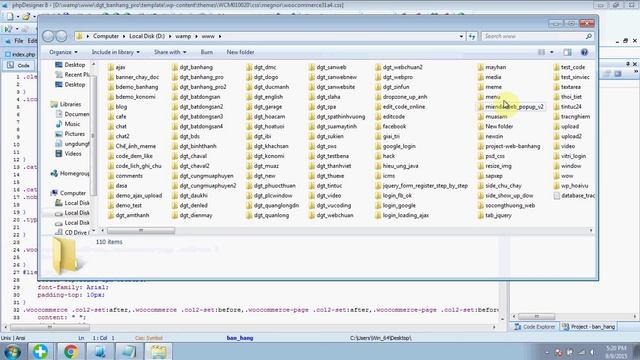
Task: Click Computer in the address breadcrumb
Action: 106,36
